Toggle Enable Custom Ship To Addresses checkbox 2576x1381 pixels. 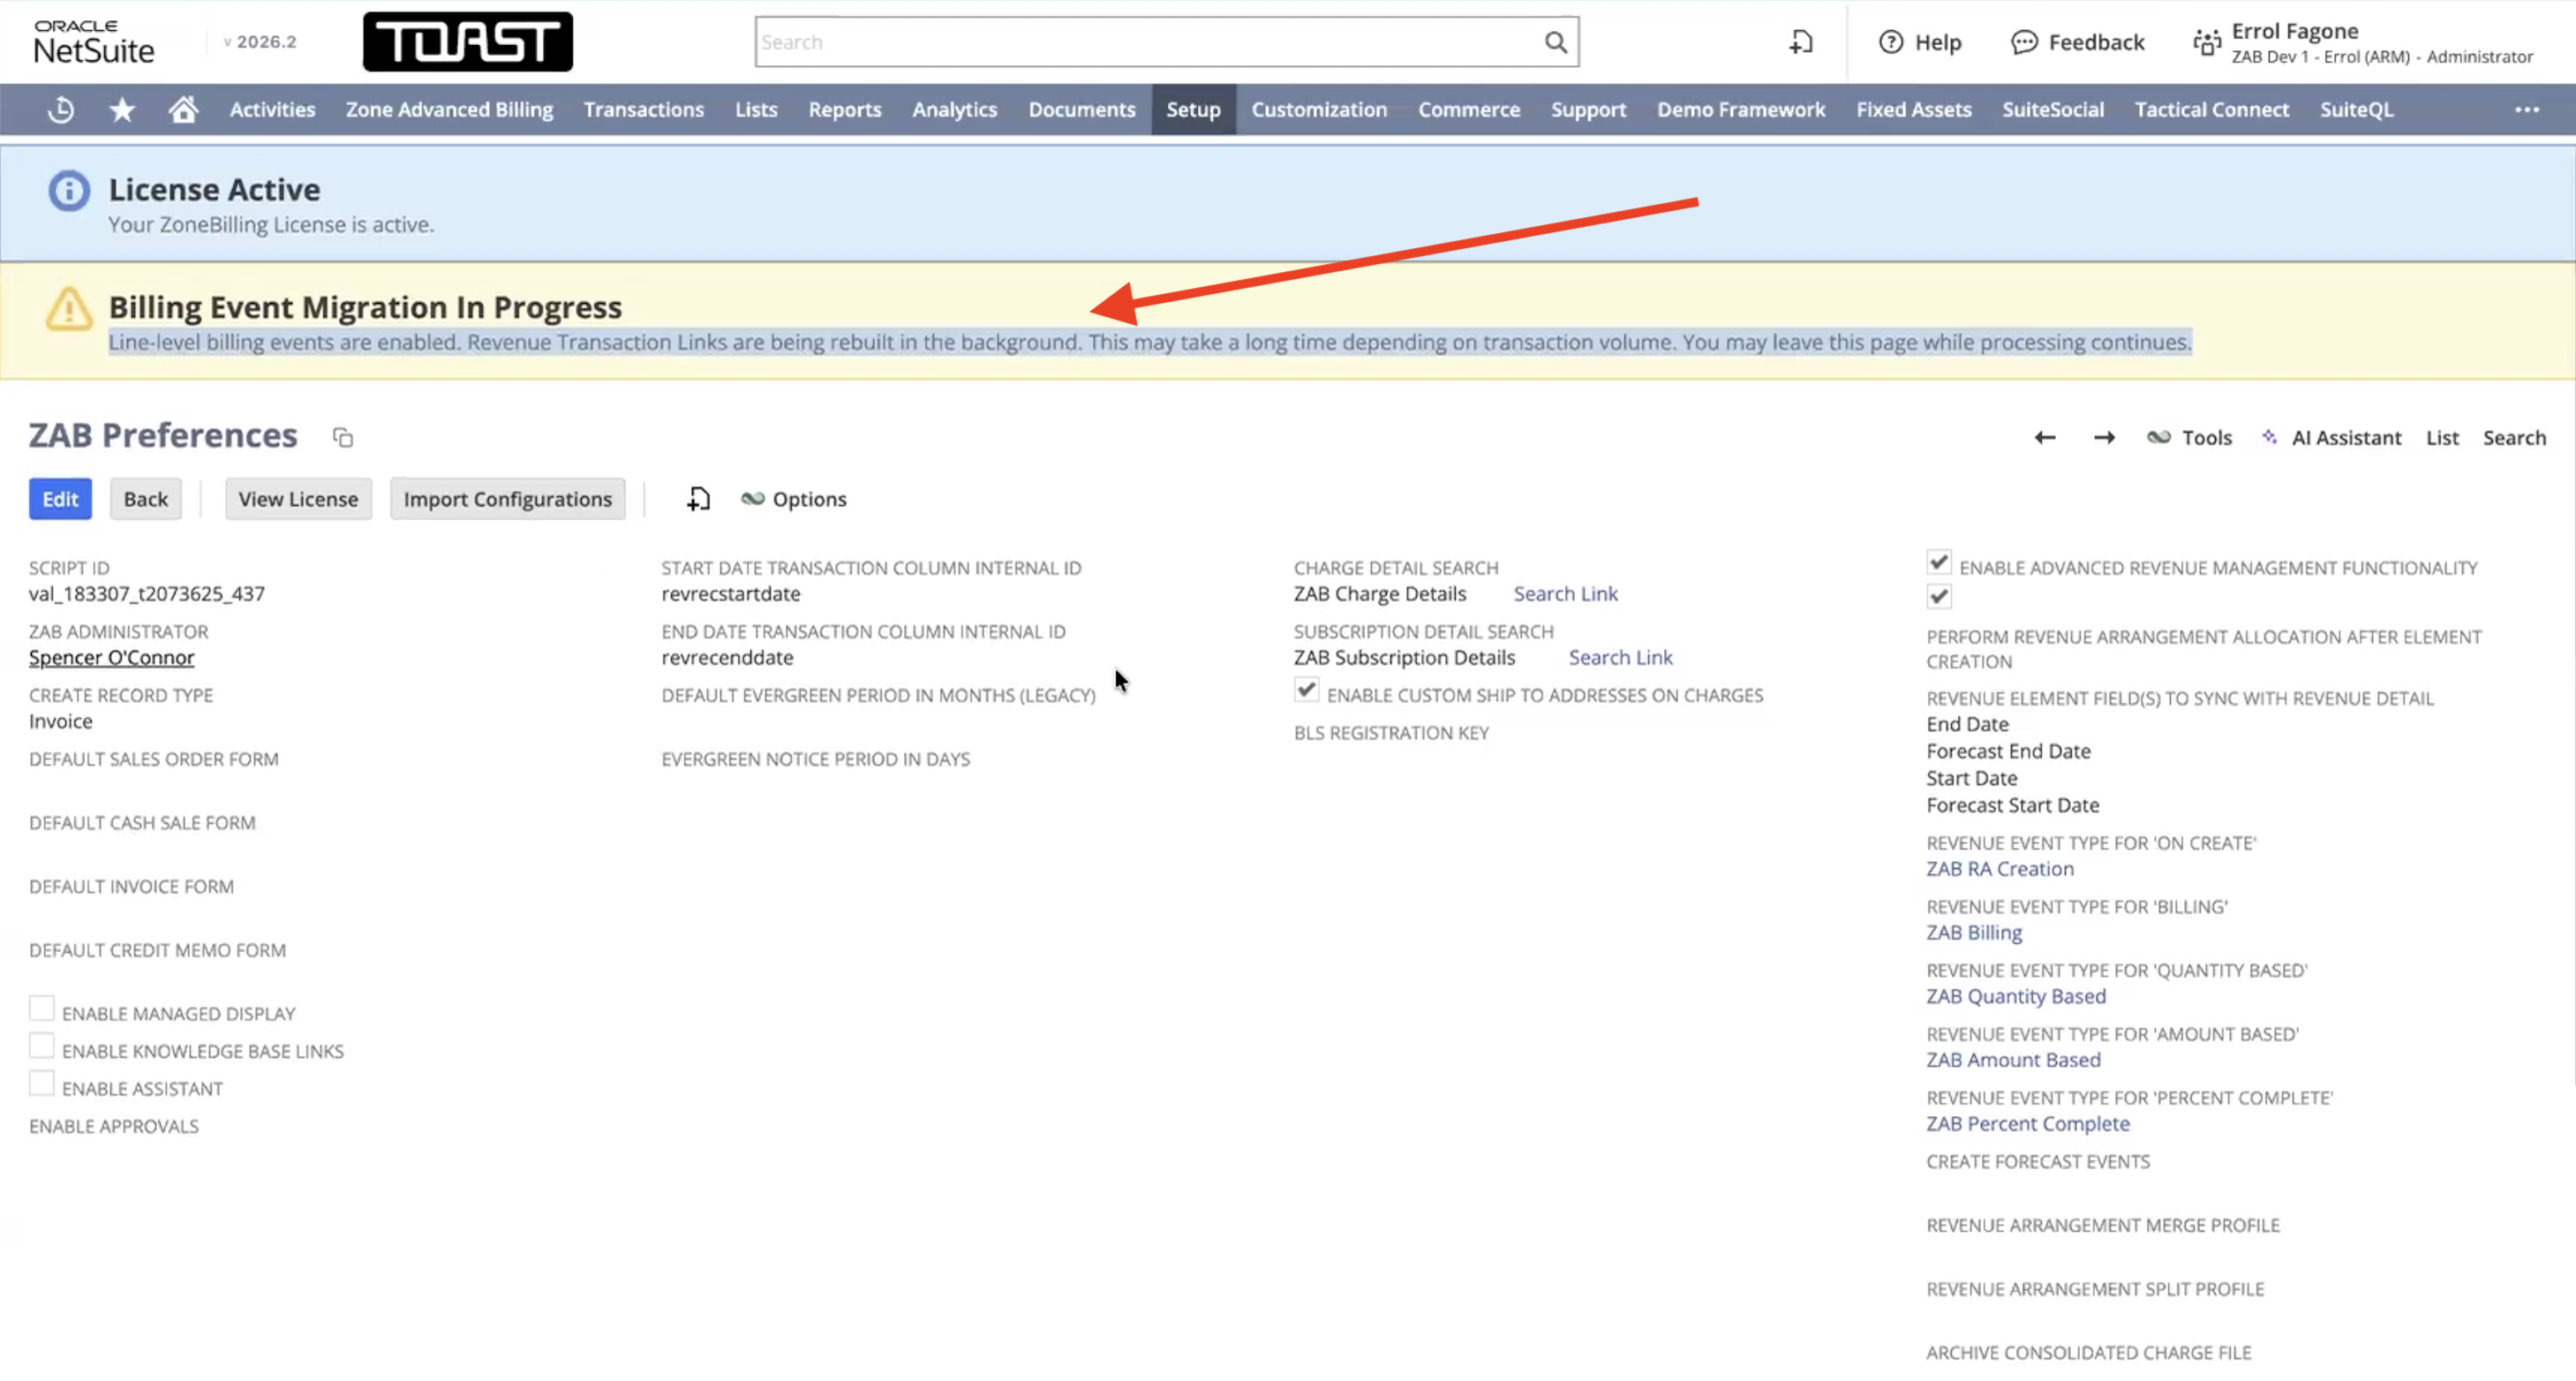coord(1306,690)
